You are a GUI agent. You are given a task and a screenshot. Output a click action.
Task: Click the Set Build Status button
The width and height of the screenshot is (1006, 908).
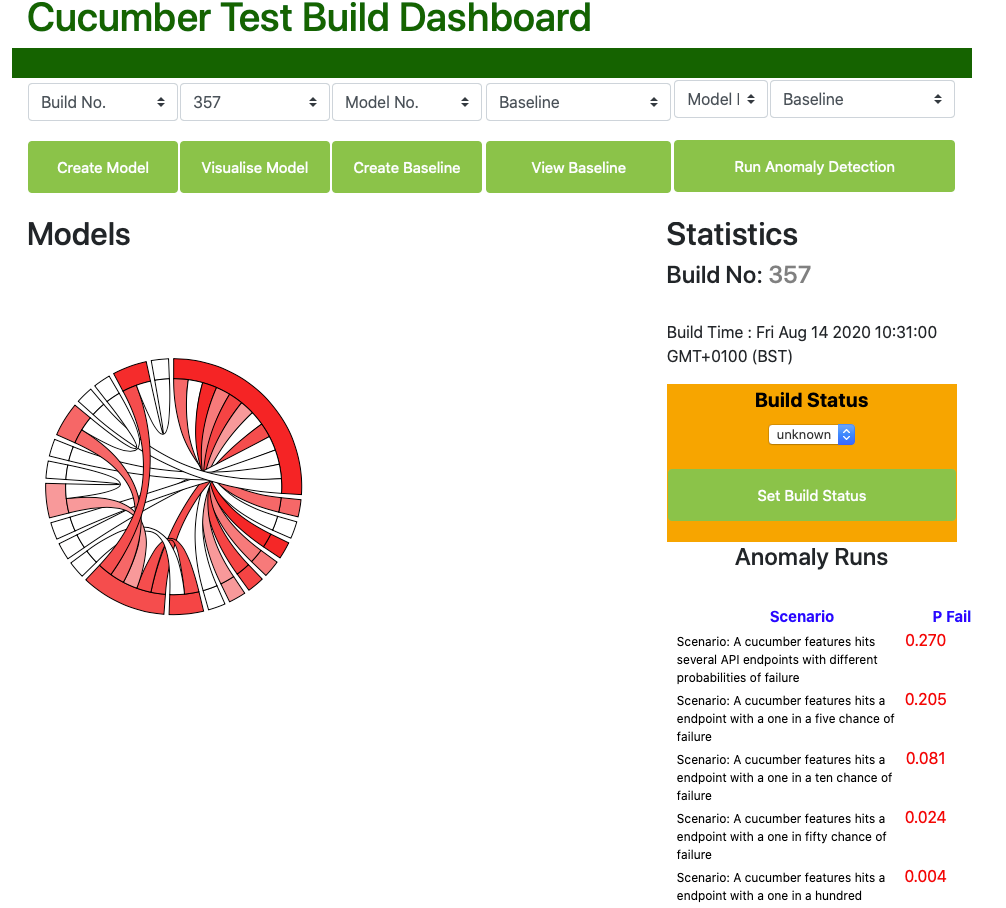click(x=811, y=495)
